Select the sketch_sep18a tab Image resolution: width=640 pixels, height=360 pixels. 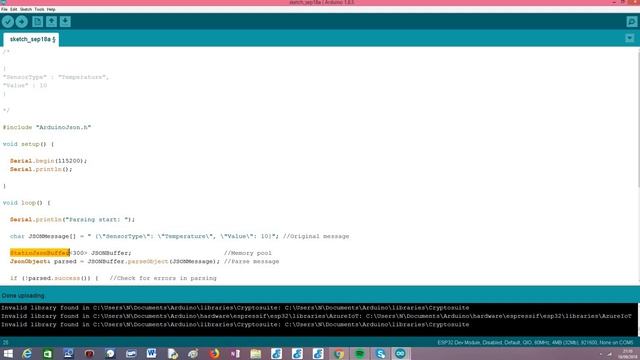(x=31, y=40)
